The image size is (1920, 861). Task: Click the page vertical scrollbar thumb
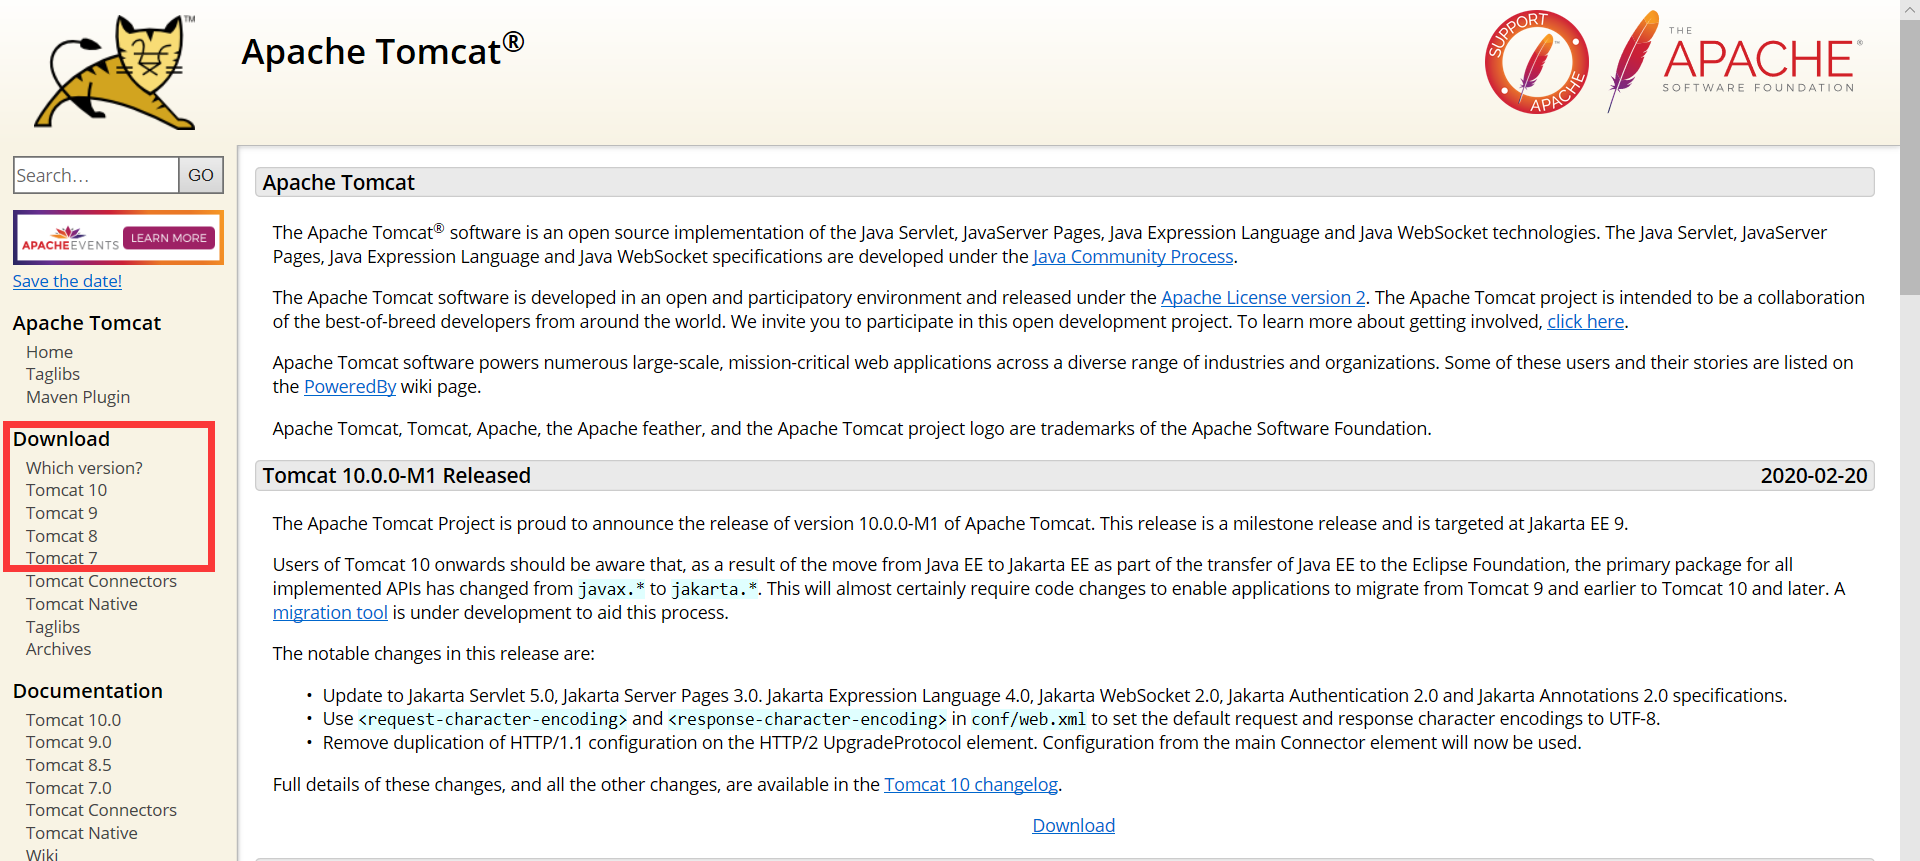(1910, 155)
